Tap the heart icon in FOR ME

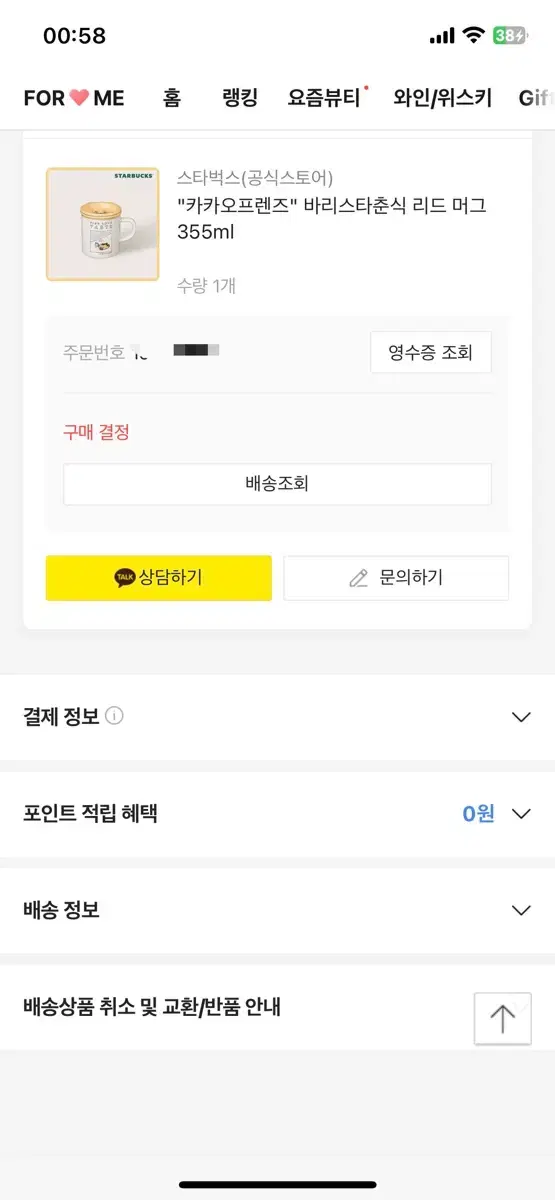click(x=80, y=97)
